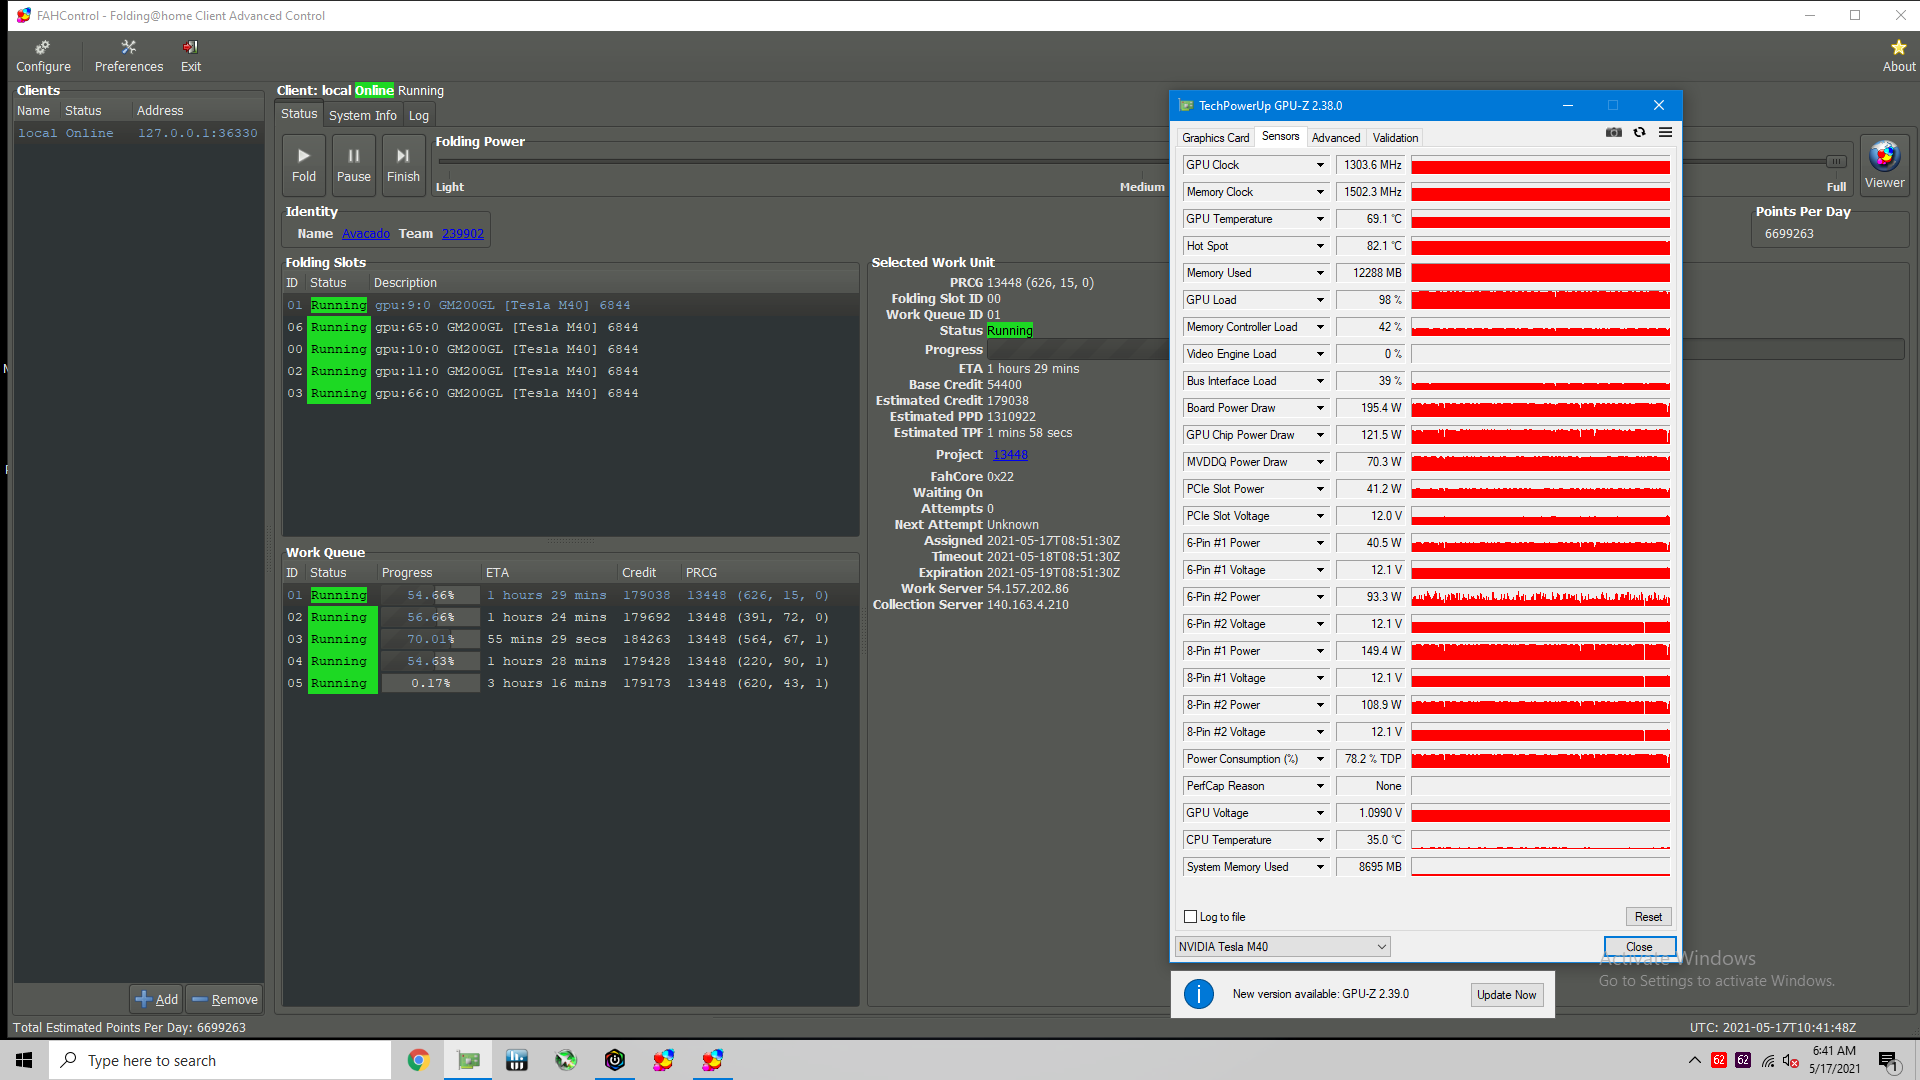Click the GPU Clock sensor graph

pyautogui.click(x=1540, y=165)
